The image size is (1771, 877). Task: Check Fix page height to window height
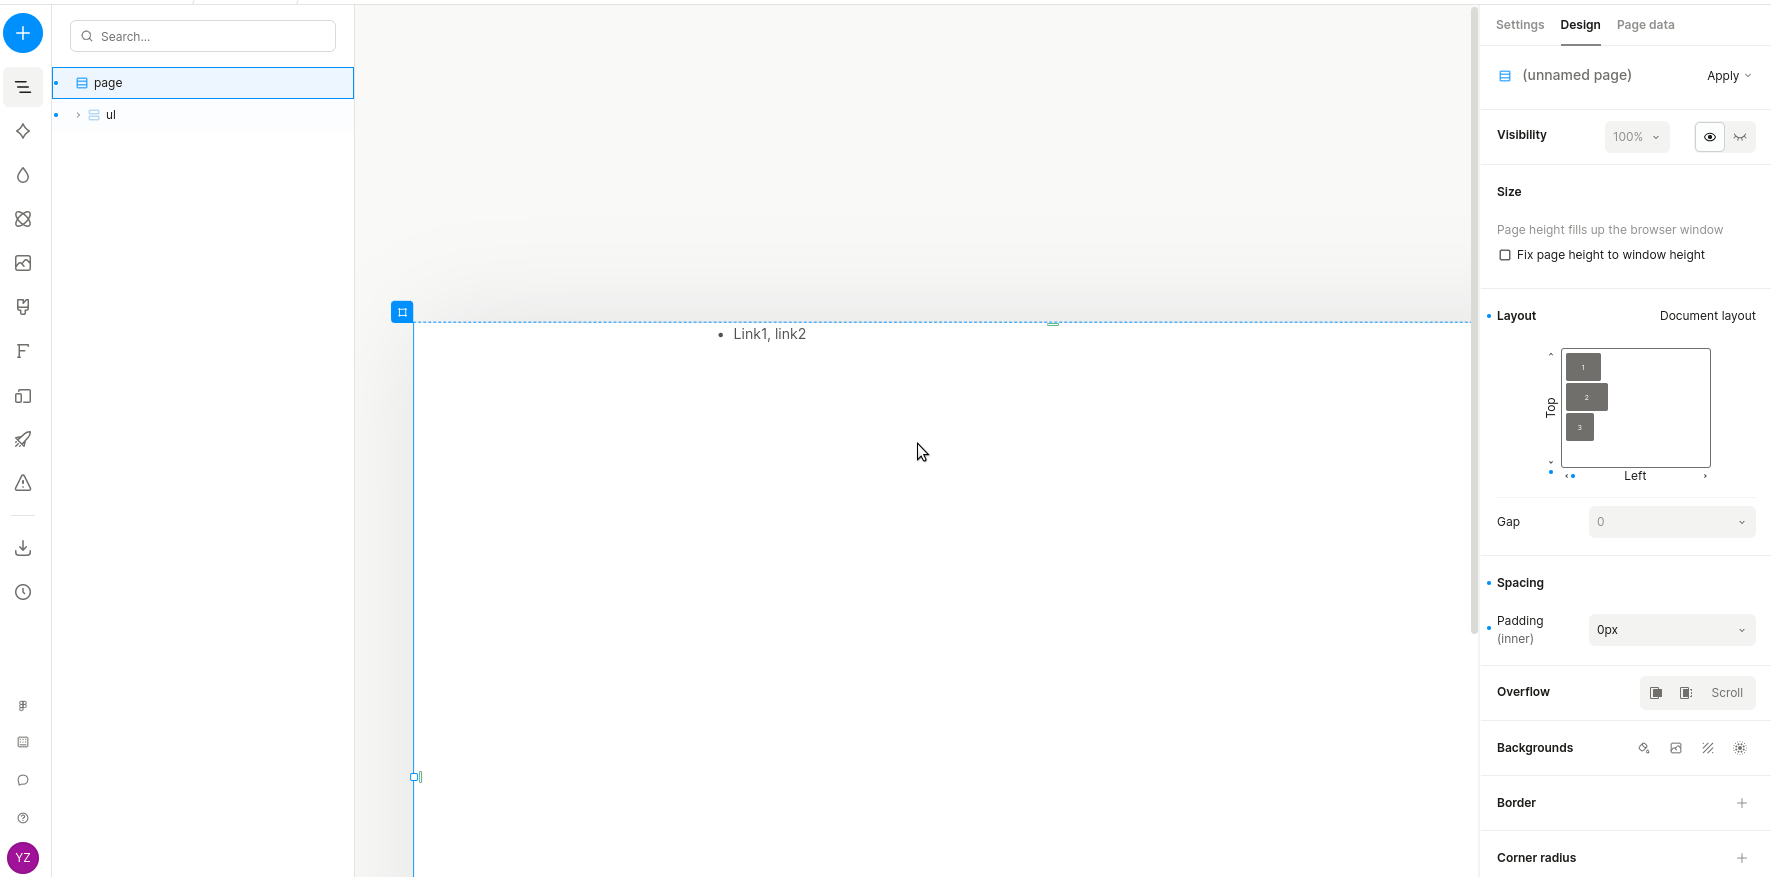1504,255
